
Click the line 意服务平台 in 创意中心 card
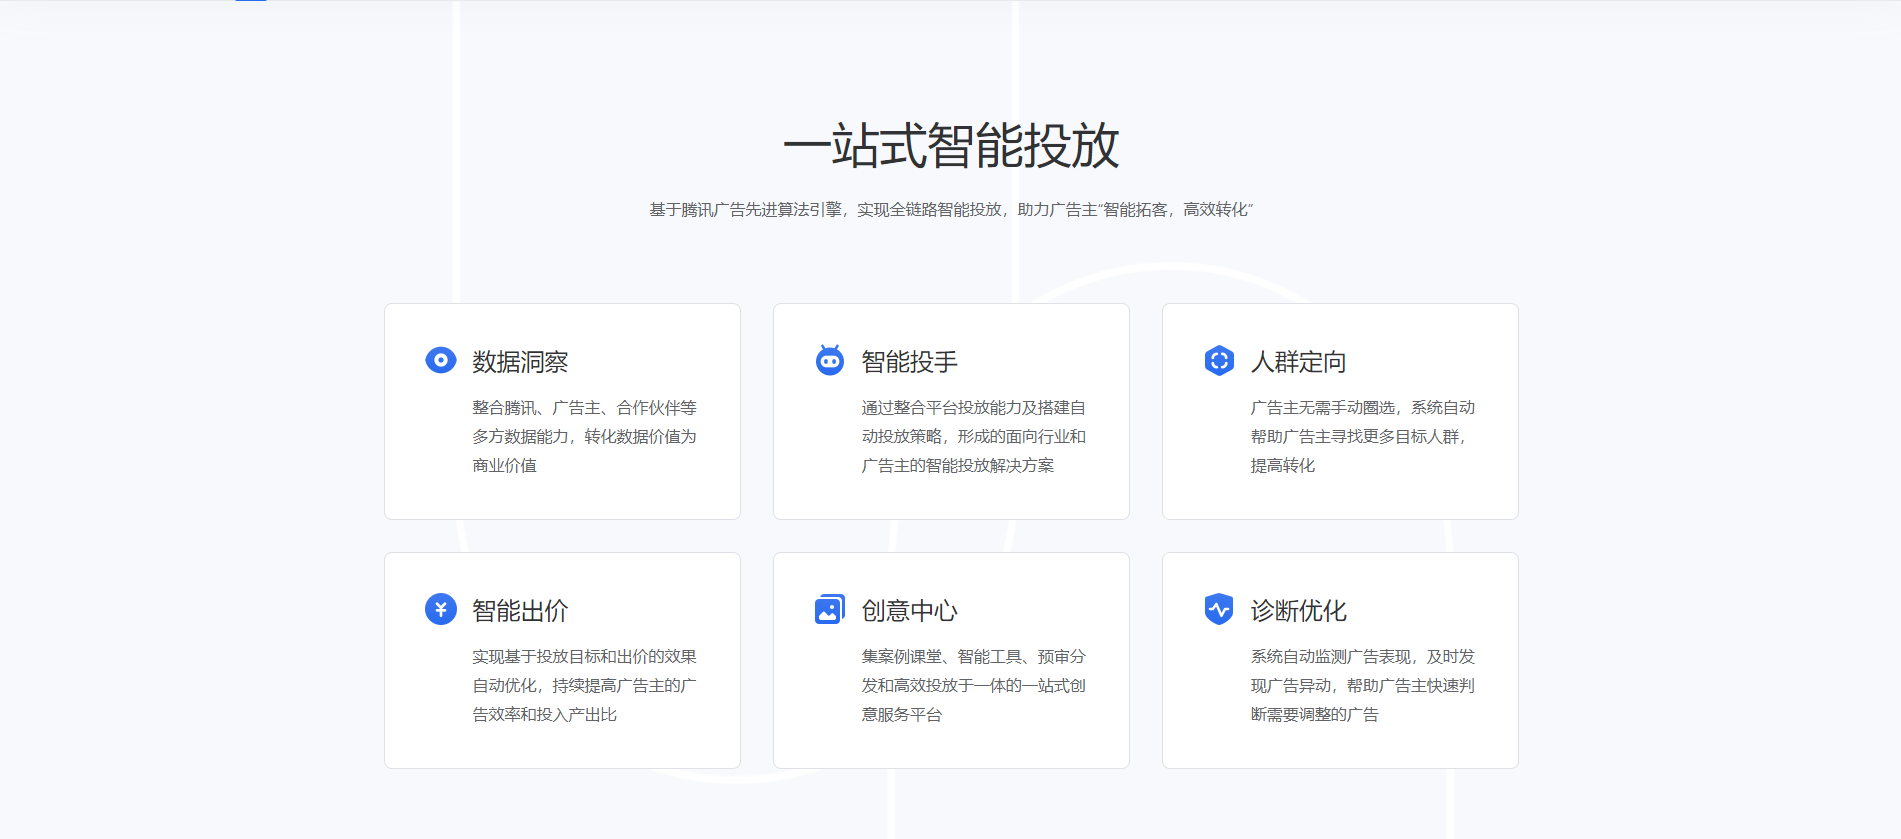coord(901,715)
